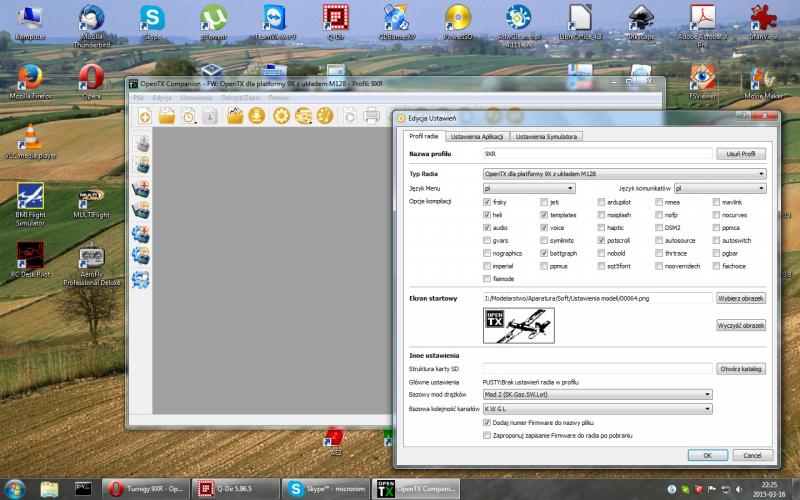Click the download firmware arrow icon
Image resolution: width=800 pixels, height=500 pixels.
[x=258, y=116]
